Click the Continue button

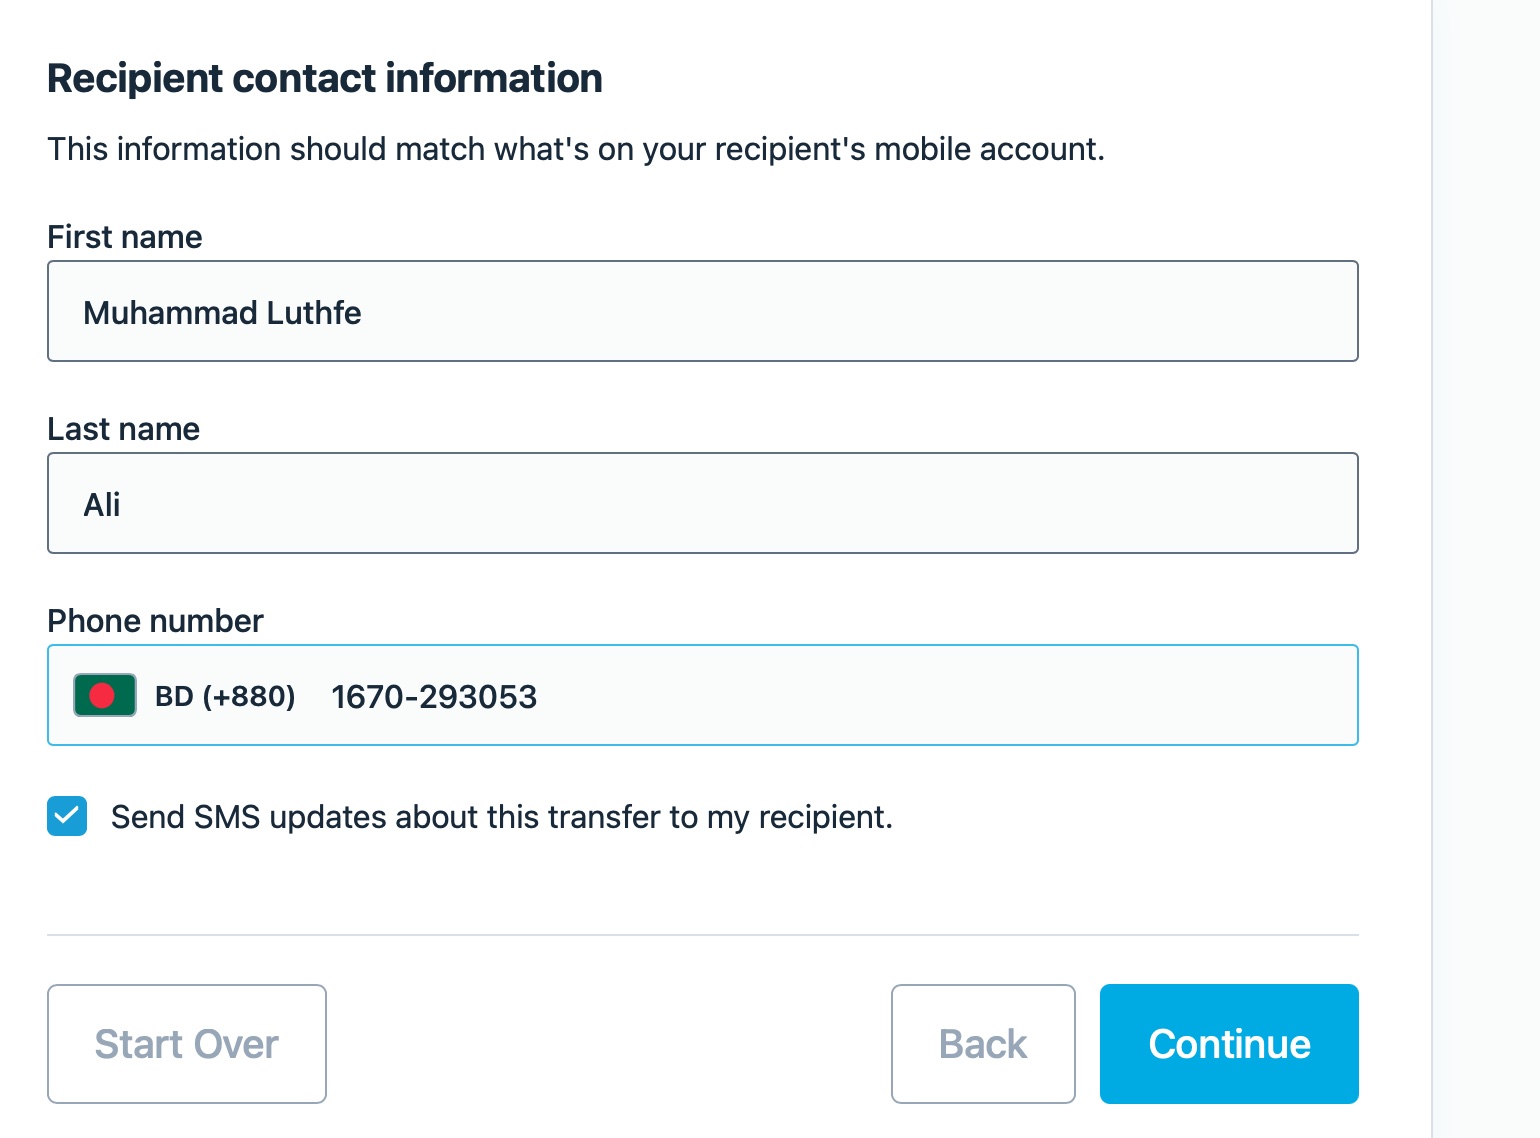[1229, 1044]
